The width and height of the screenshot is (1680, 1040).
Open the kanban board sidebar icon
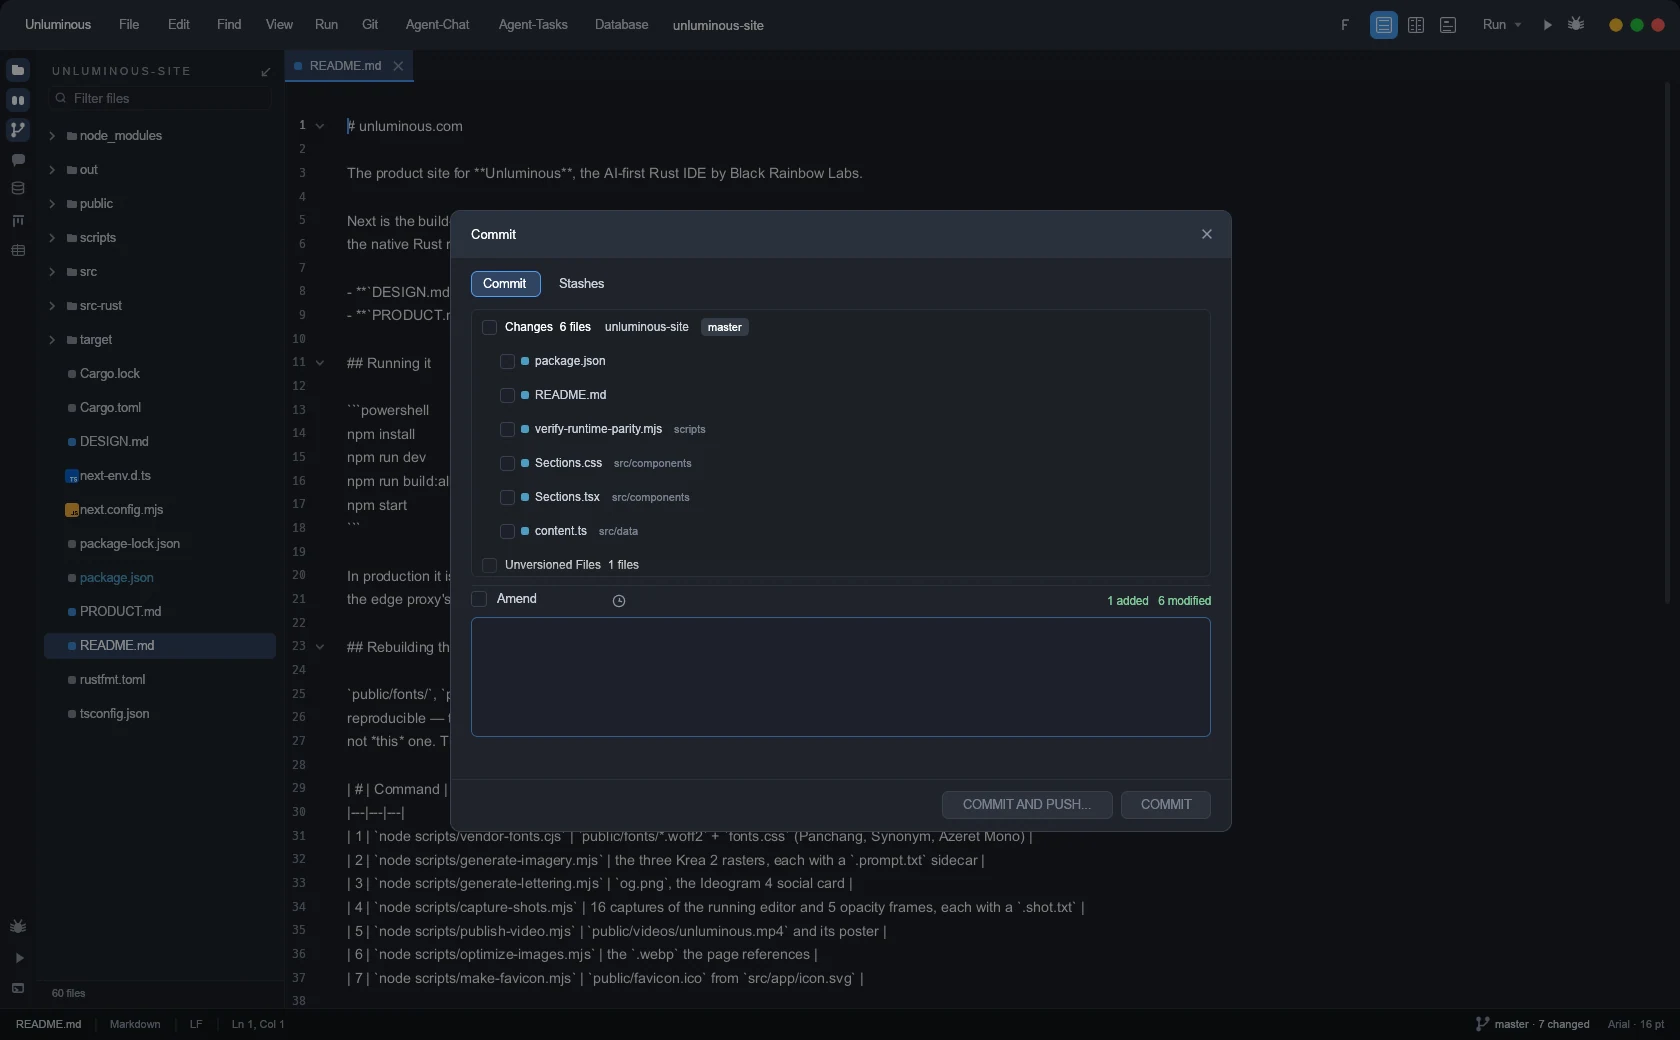[18, 220]
